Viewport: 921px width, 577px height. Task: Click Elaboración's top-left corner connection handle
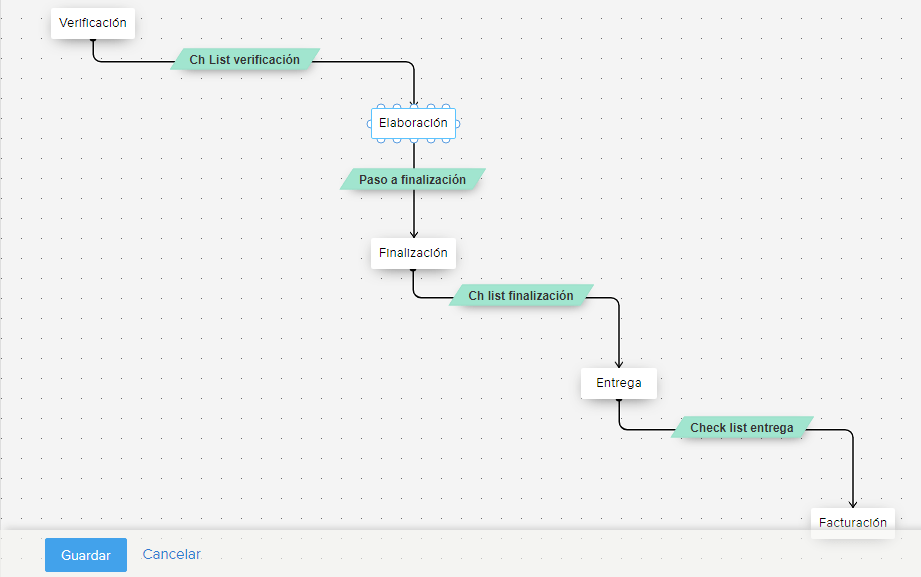click(x=379, y=108)
